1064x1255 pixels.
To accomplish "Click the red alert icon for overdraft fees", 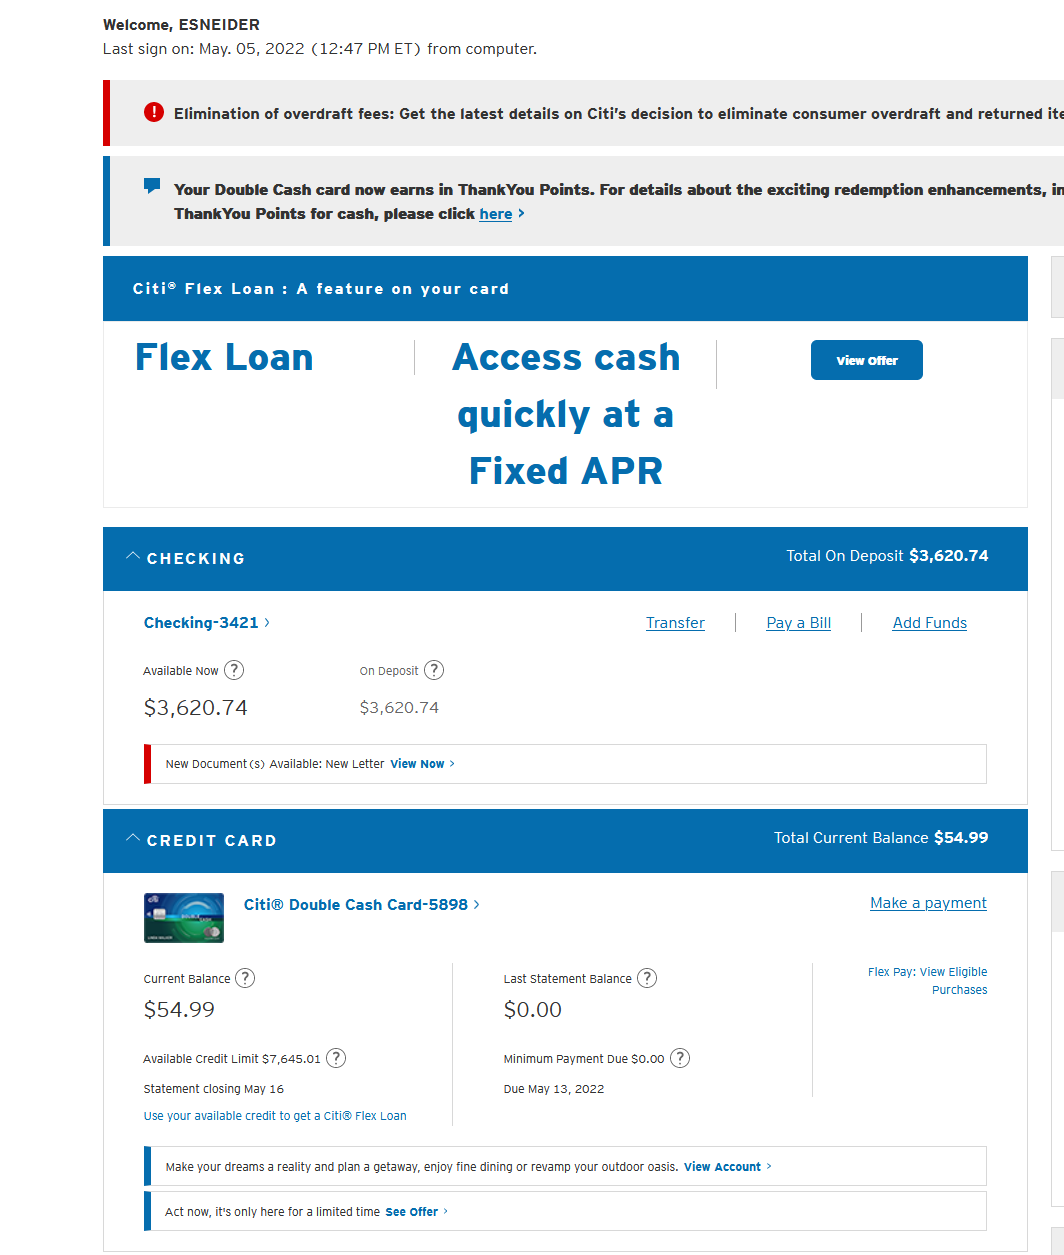I will tap(153, 112).
